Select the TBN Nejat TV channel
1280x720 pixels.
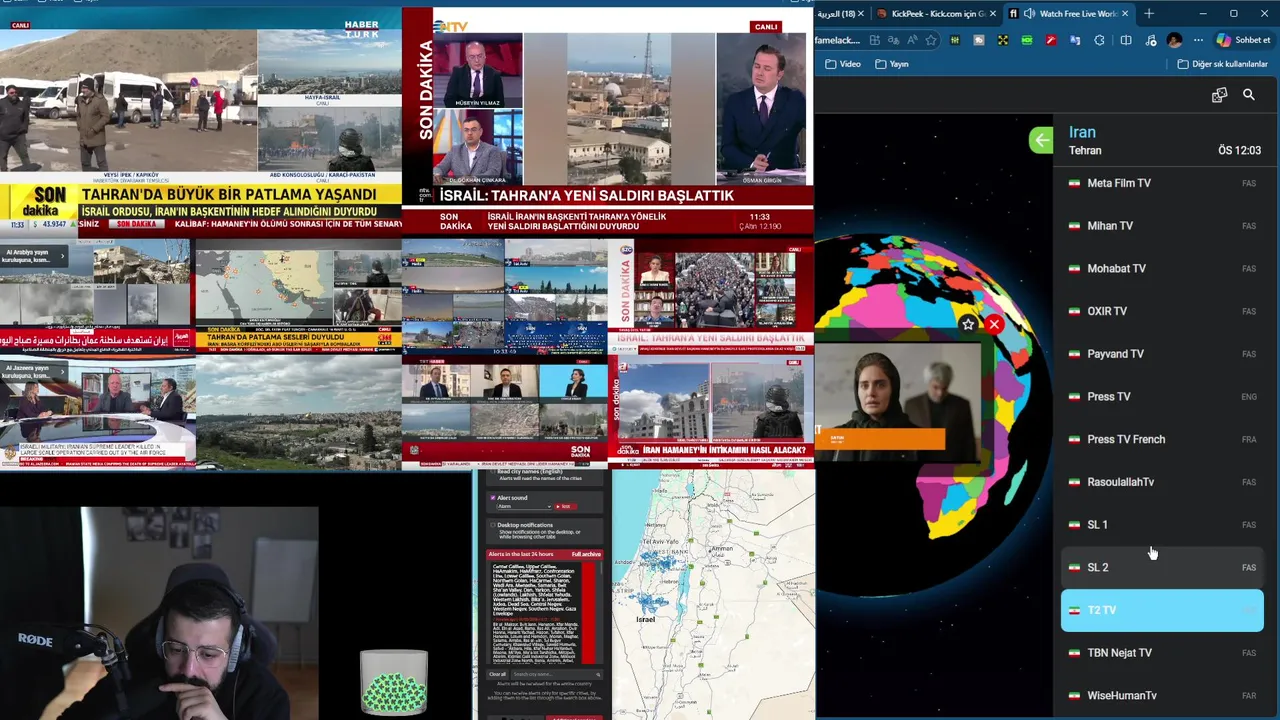tap(1162, 653)
